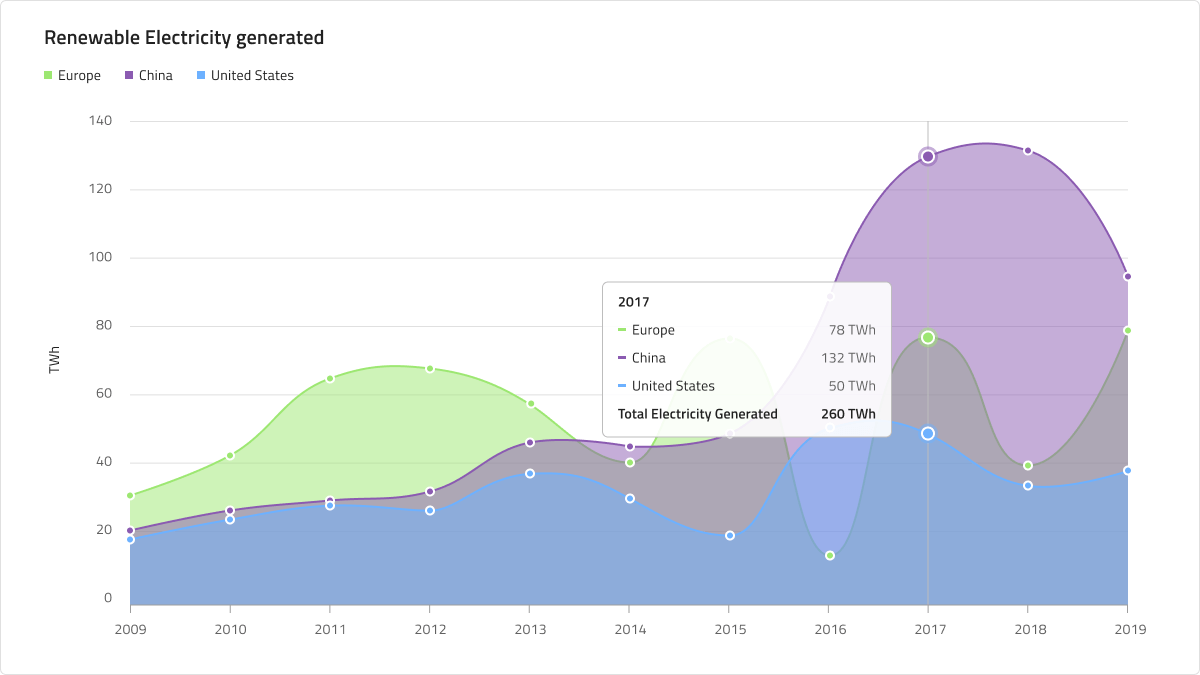This screenshot has height=675, width=1200.
Task: Click the United States 2015 data point
Action: [x=730, y=535]
